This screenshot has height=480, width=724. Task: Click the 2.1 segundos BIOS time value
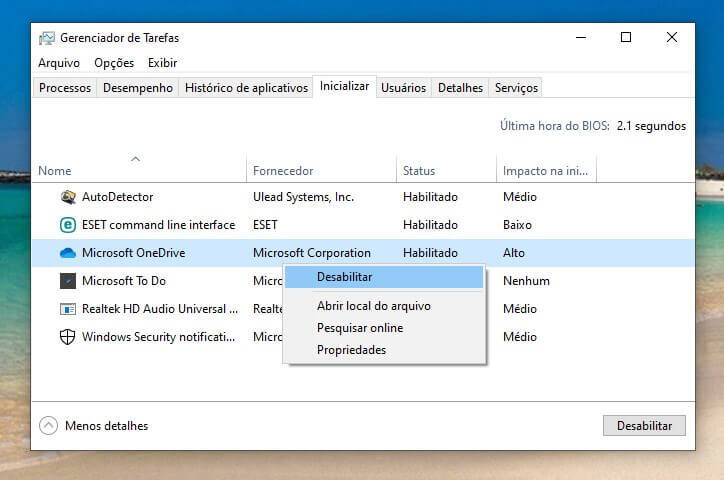pyautogui.click(x=651, y=126)
